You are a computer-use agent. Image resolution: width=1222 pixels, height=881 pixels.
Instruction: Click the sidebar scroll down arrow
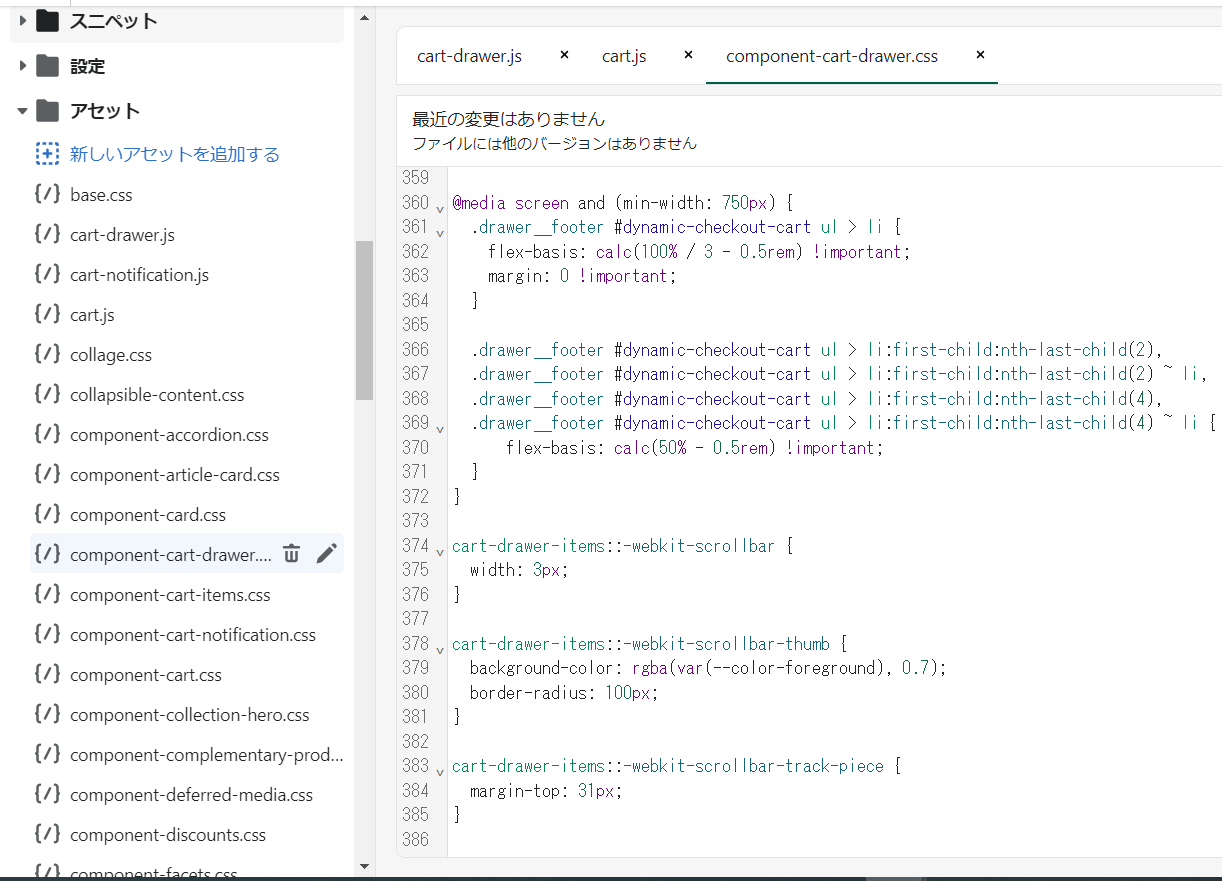pos(364,866)
